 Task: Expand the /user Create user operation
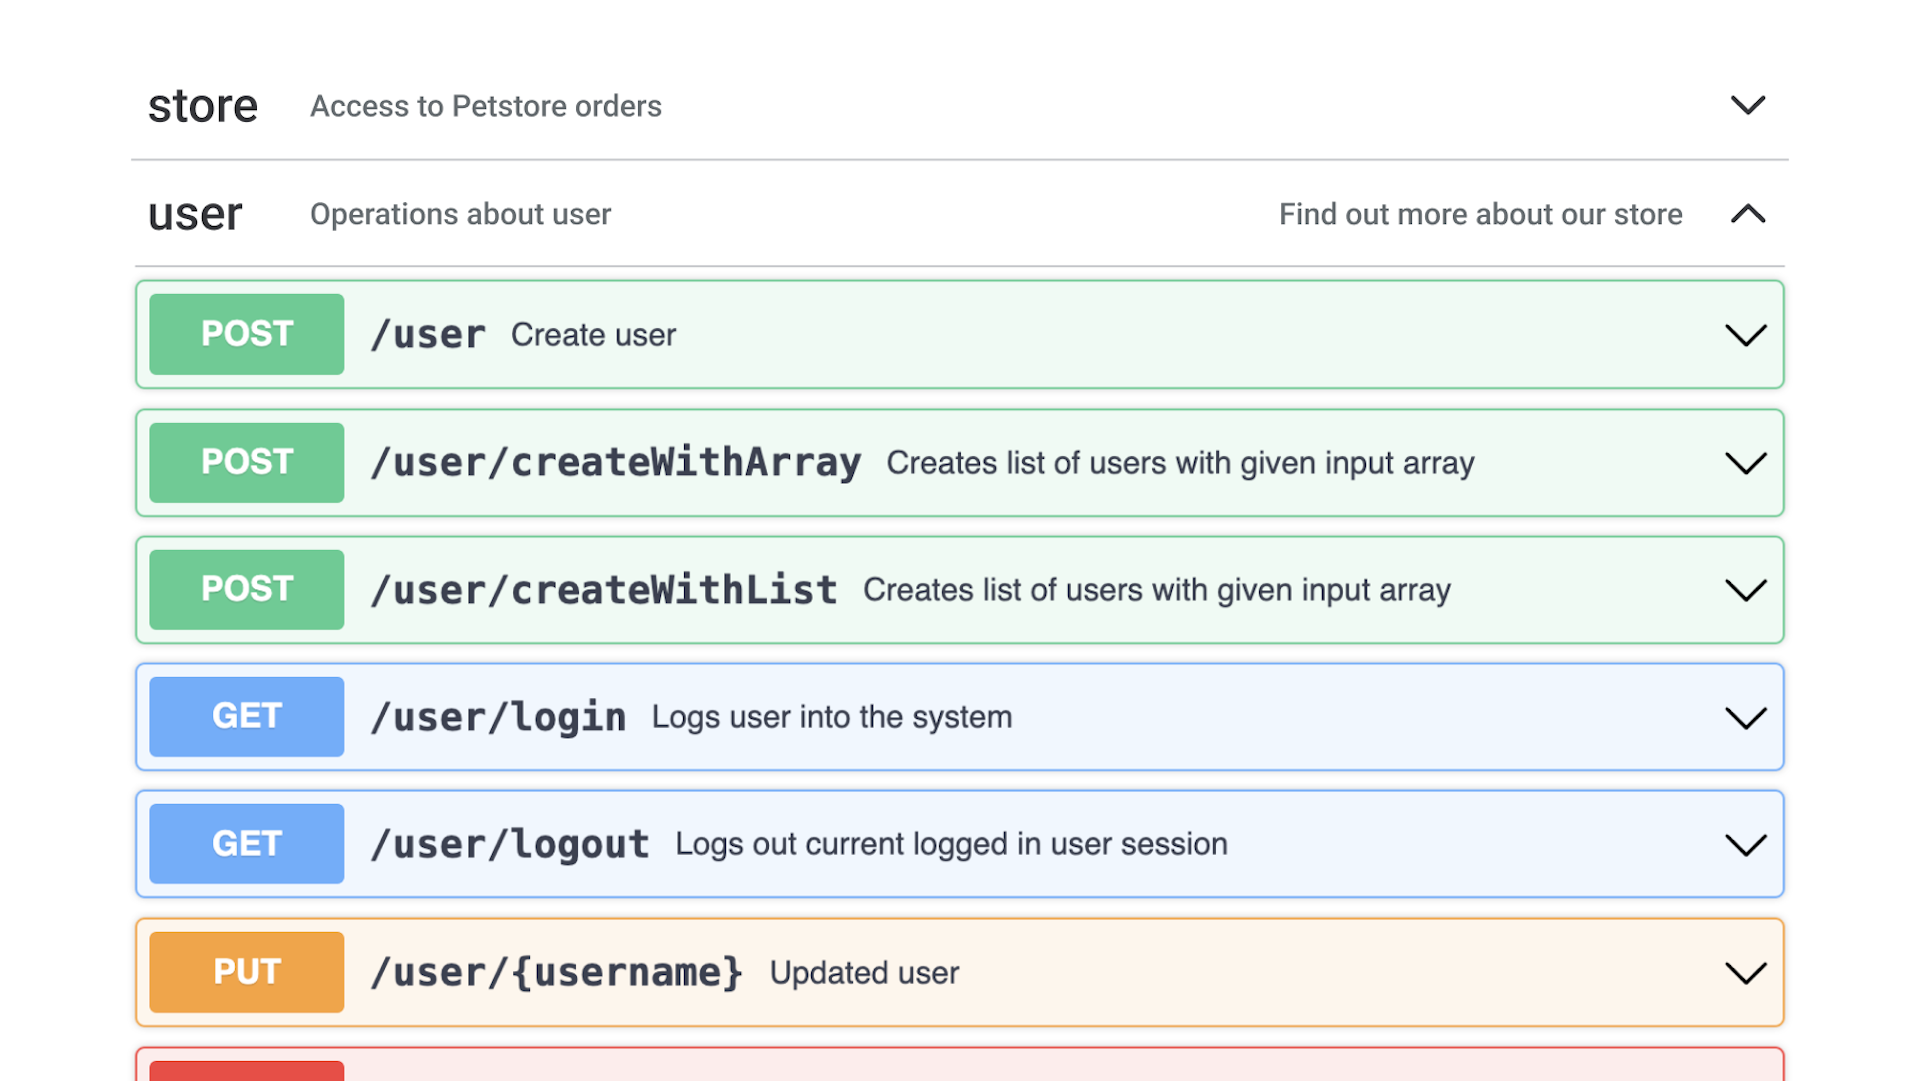coord(1745,334)
